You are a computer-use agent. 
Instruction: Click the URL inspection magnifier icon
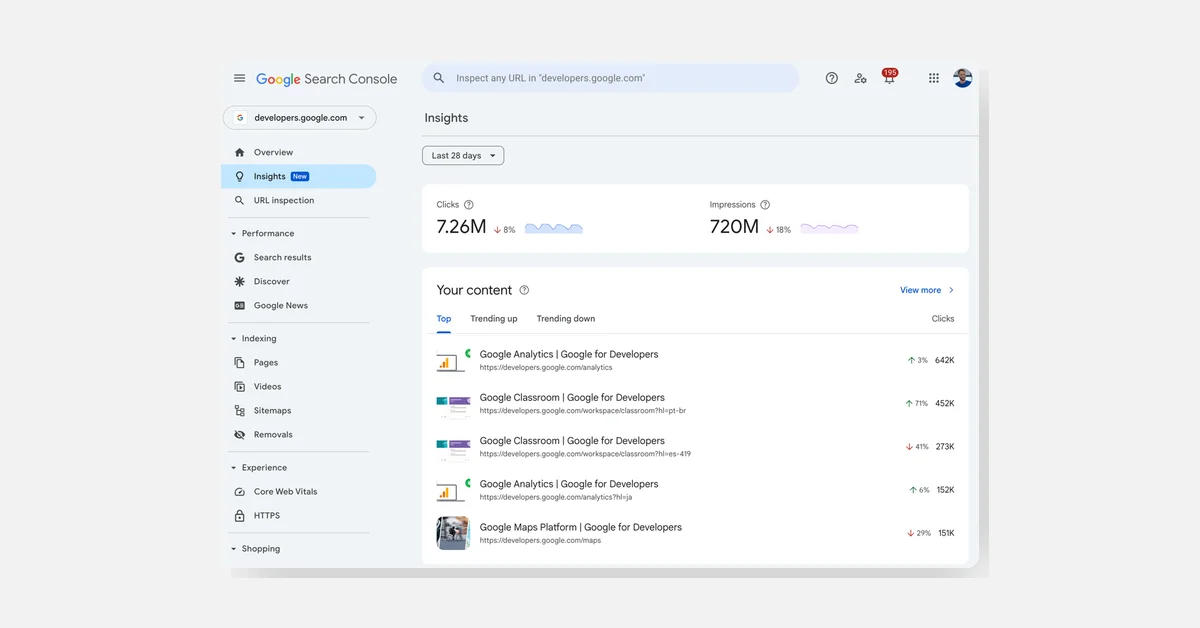point(239,200)
